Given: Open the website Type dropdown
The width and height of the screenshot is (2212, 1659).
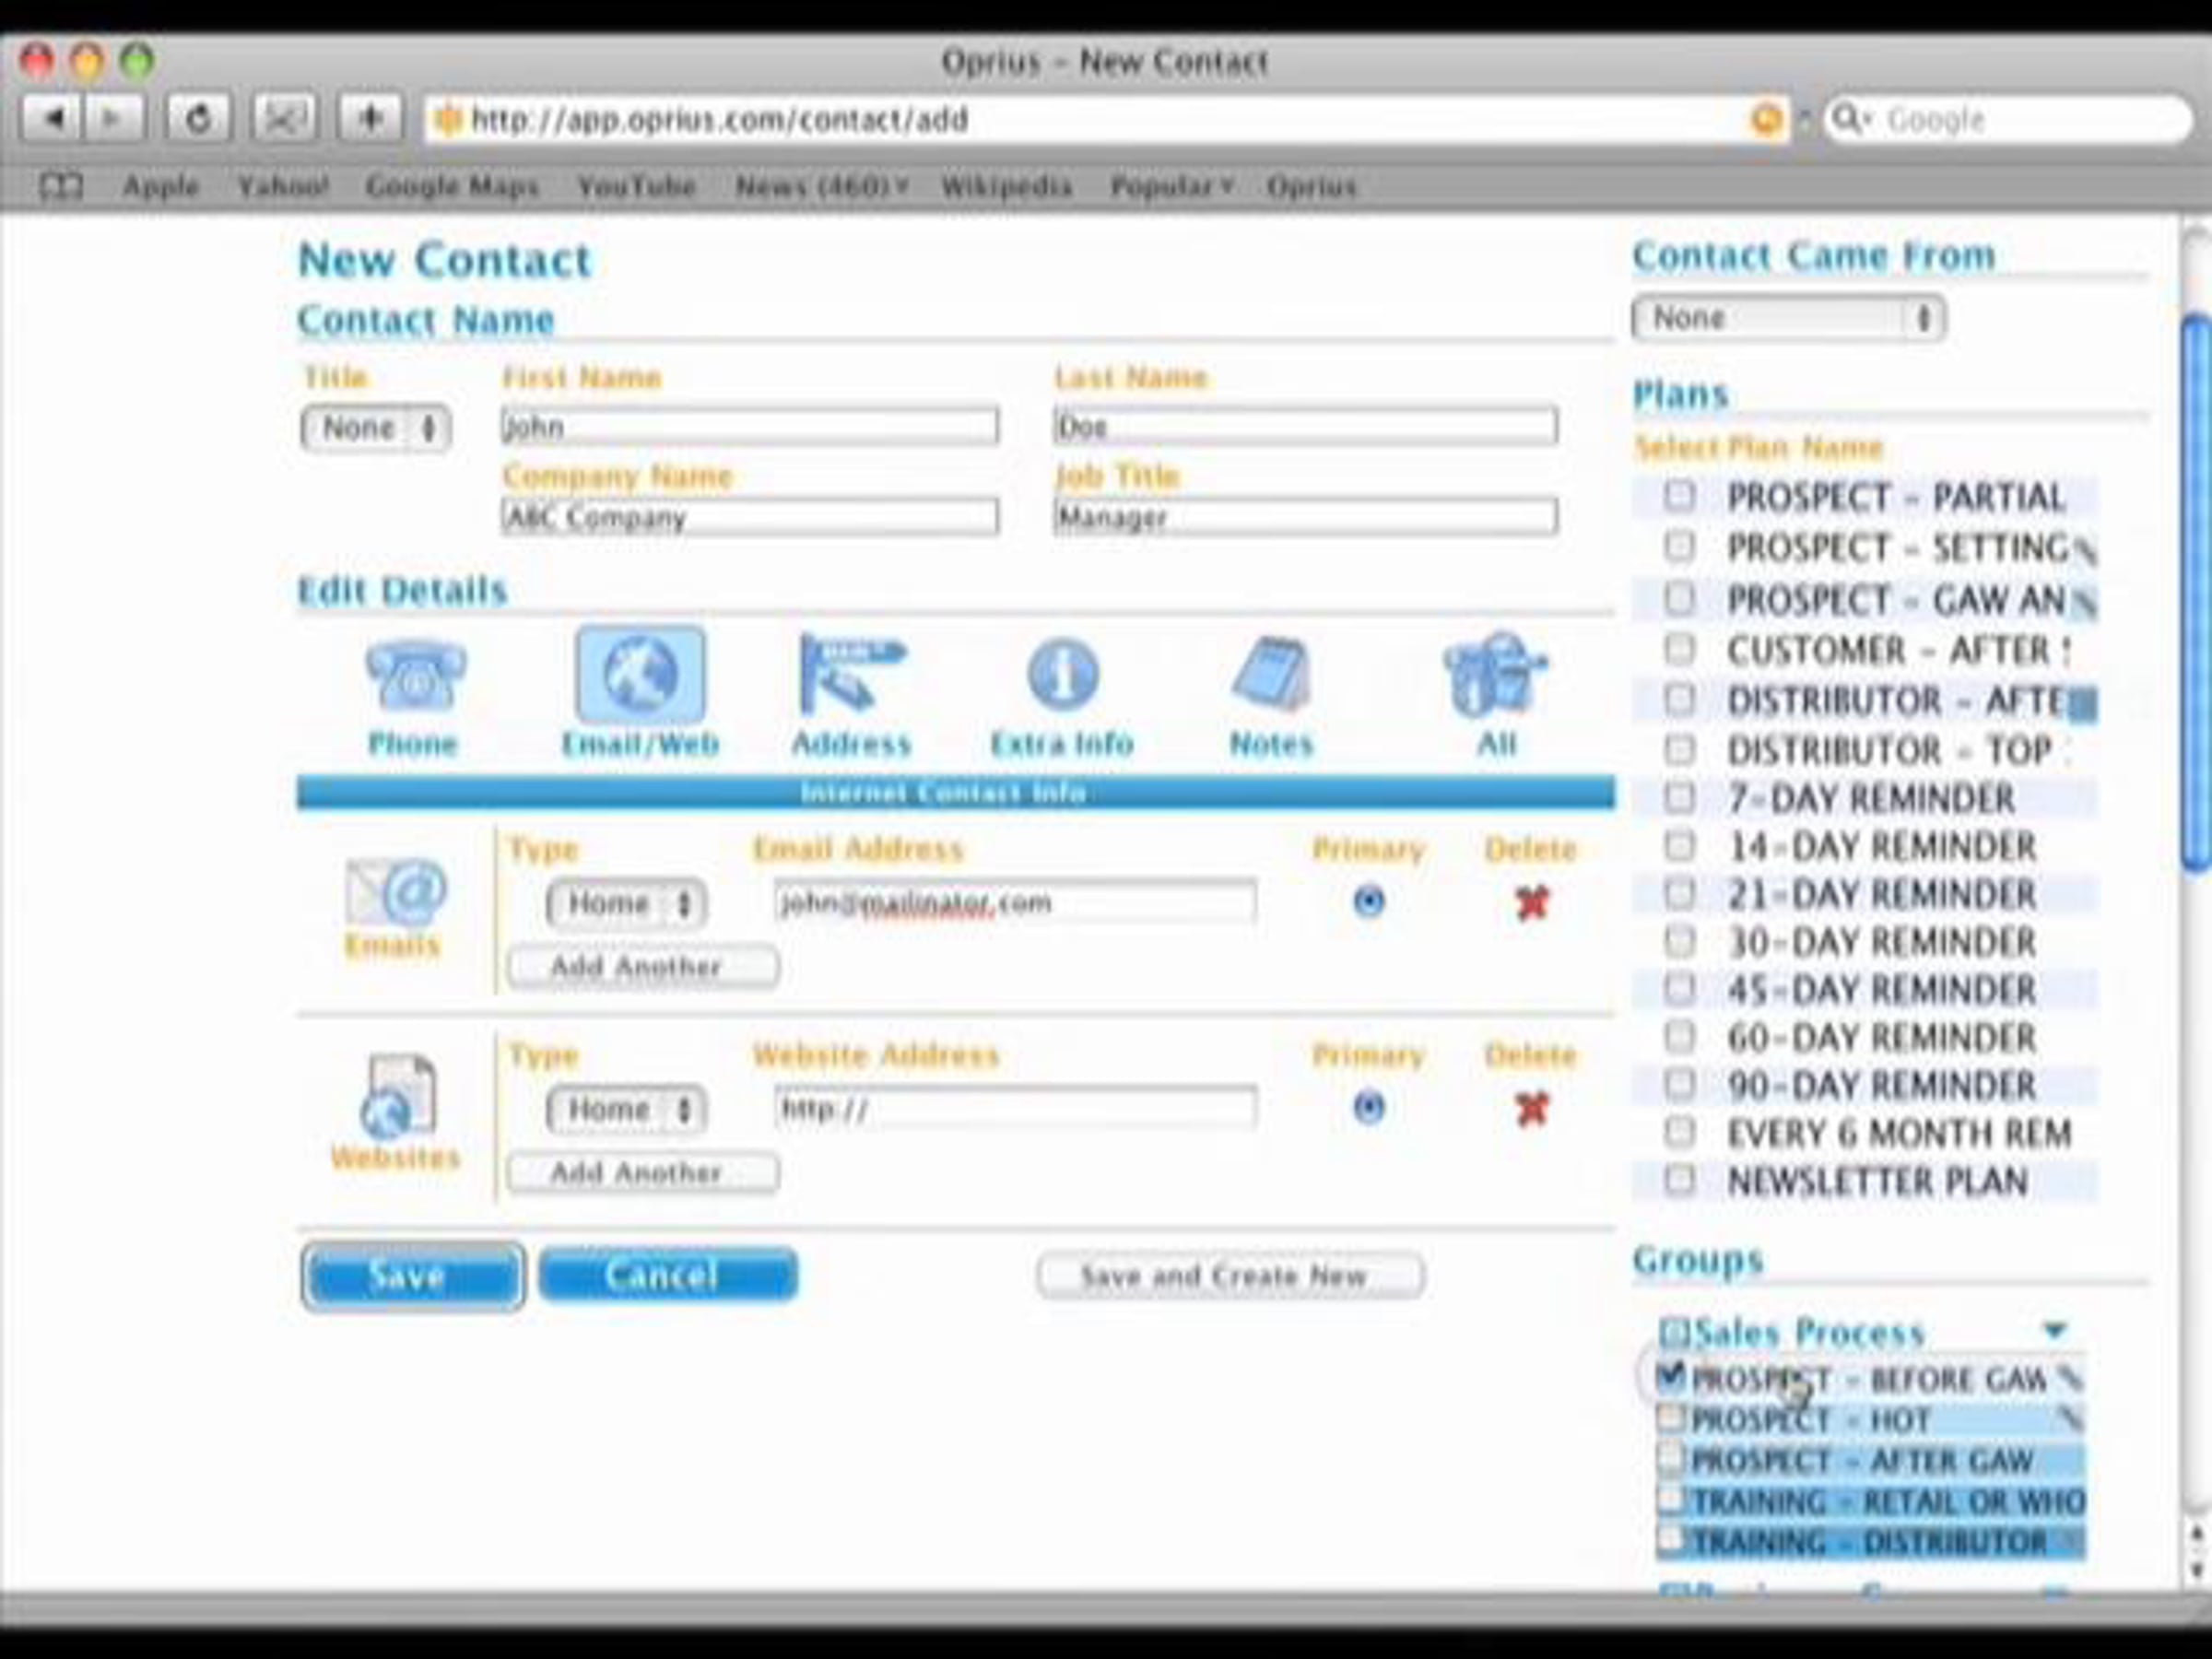Looking at the screenshot, I should click(627, 1110).
